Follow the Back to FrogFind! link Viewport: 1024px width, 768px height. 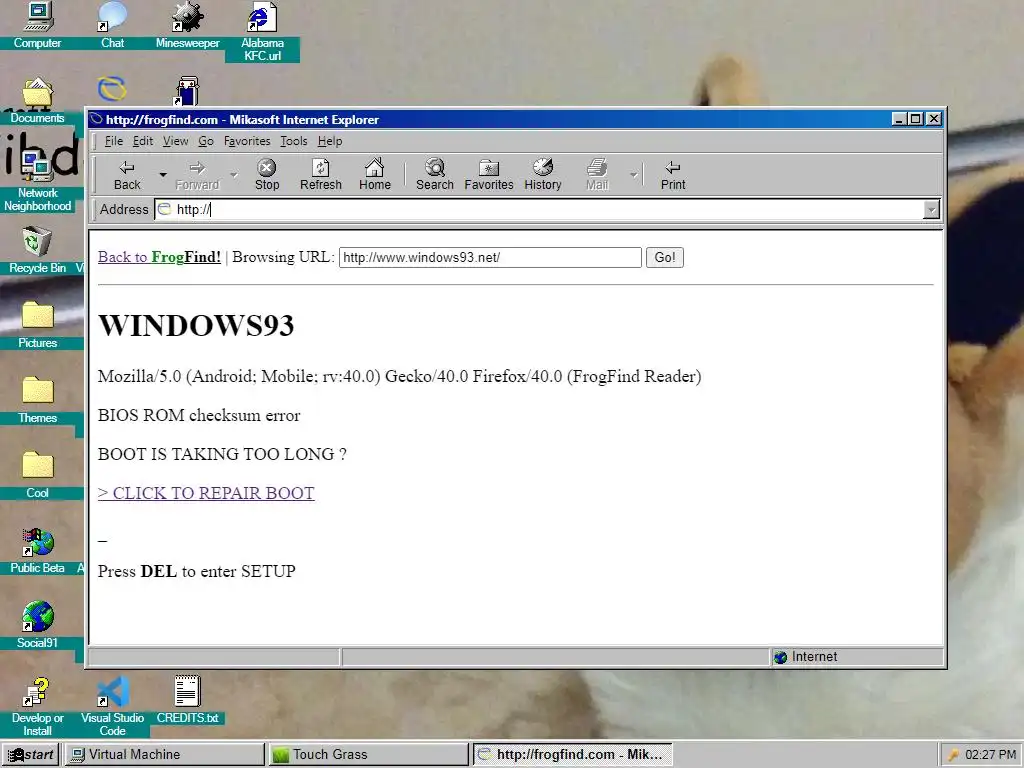[159, 257]
